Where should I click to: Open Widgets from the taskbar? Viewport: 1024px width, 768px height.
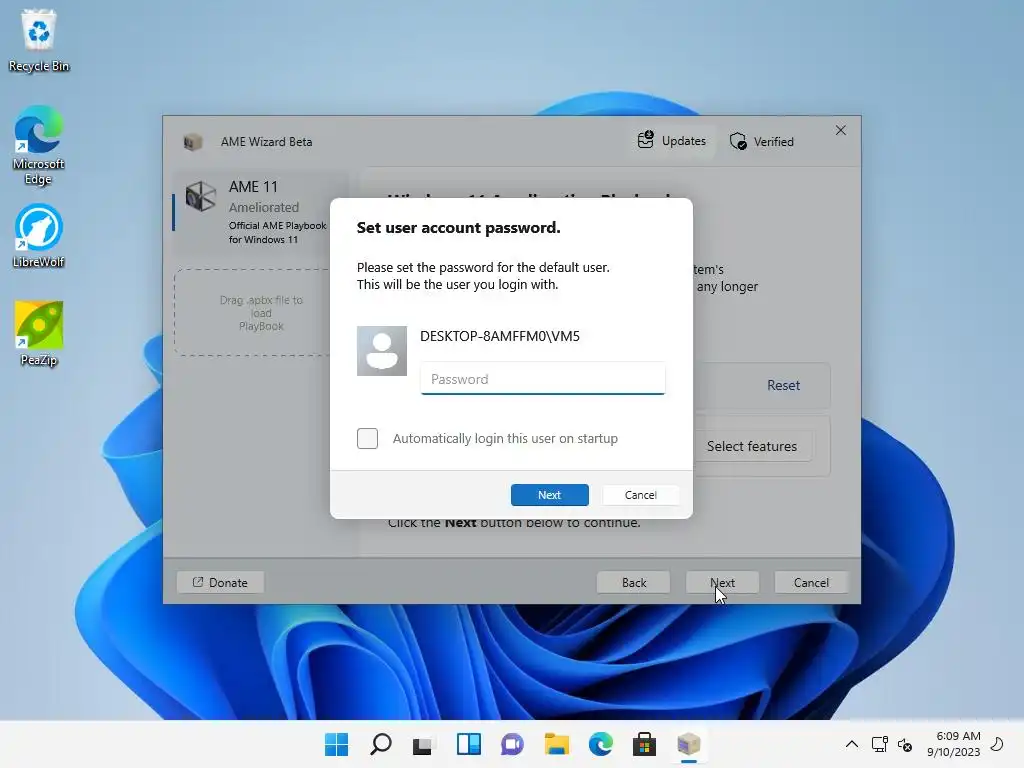[468, 744]
